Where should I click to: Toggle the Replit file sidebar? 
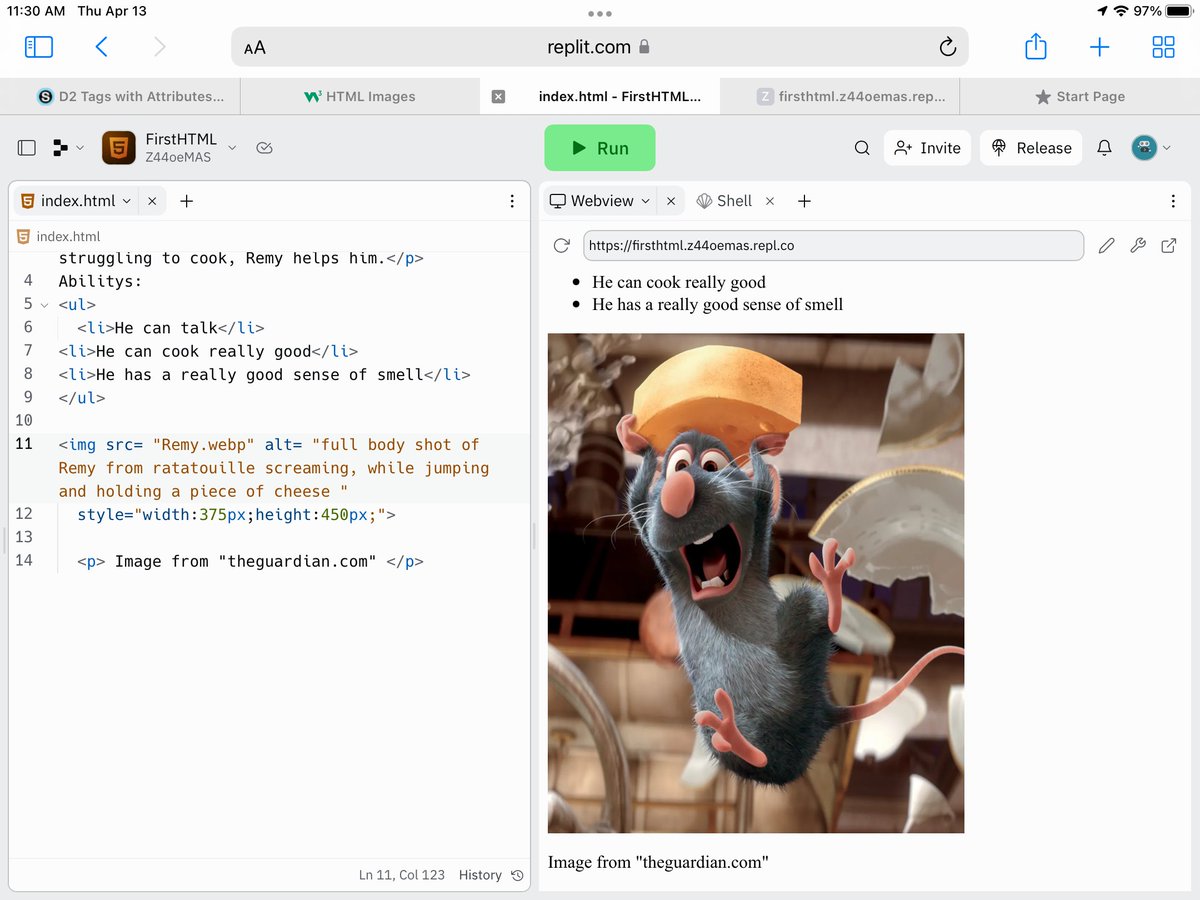click(x=27, y=148)
